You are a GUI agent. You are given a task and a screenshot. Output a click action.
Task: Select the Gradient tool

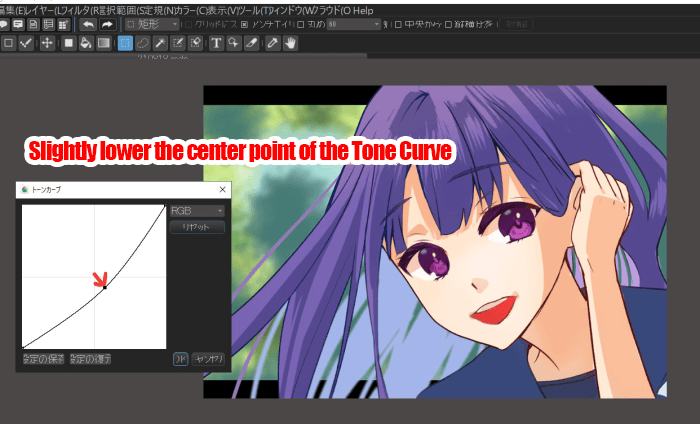pos(104,43)
